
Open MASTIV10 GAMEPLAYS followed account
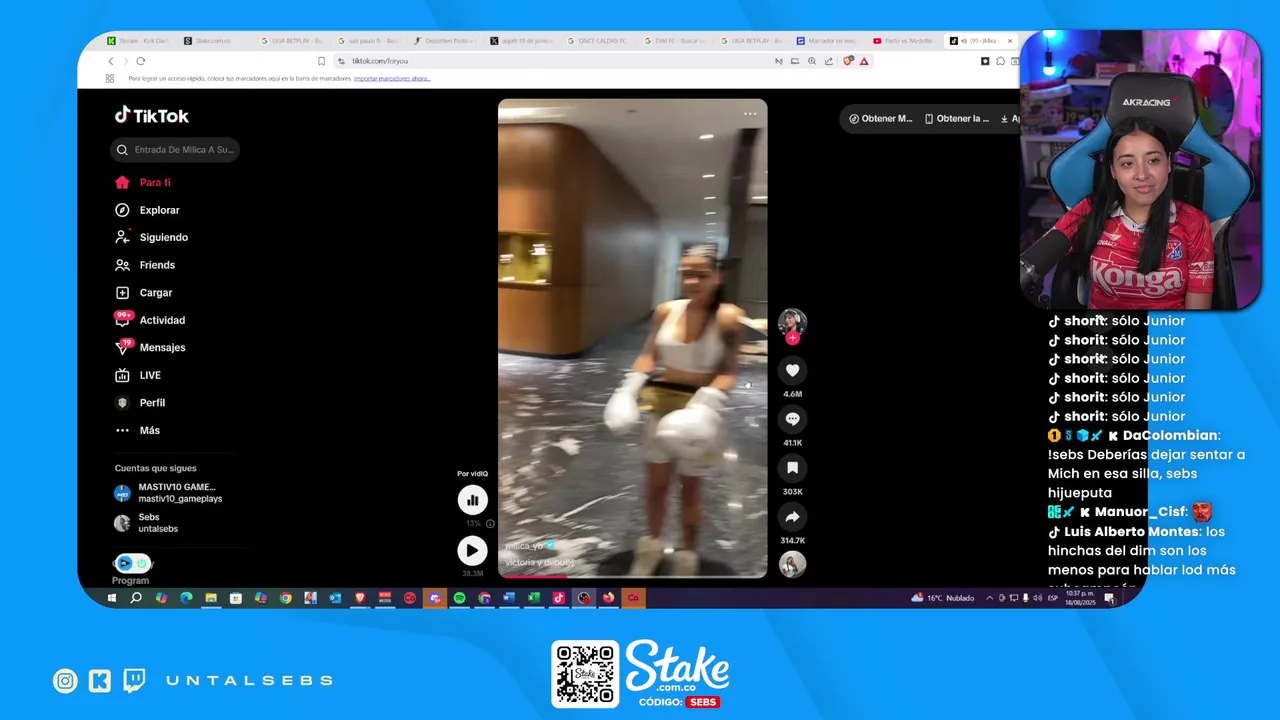168,493
